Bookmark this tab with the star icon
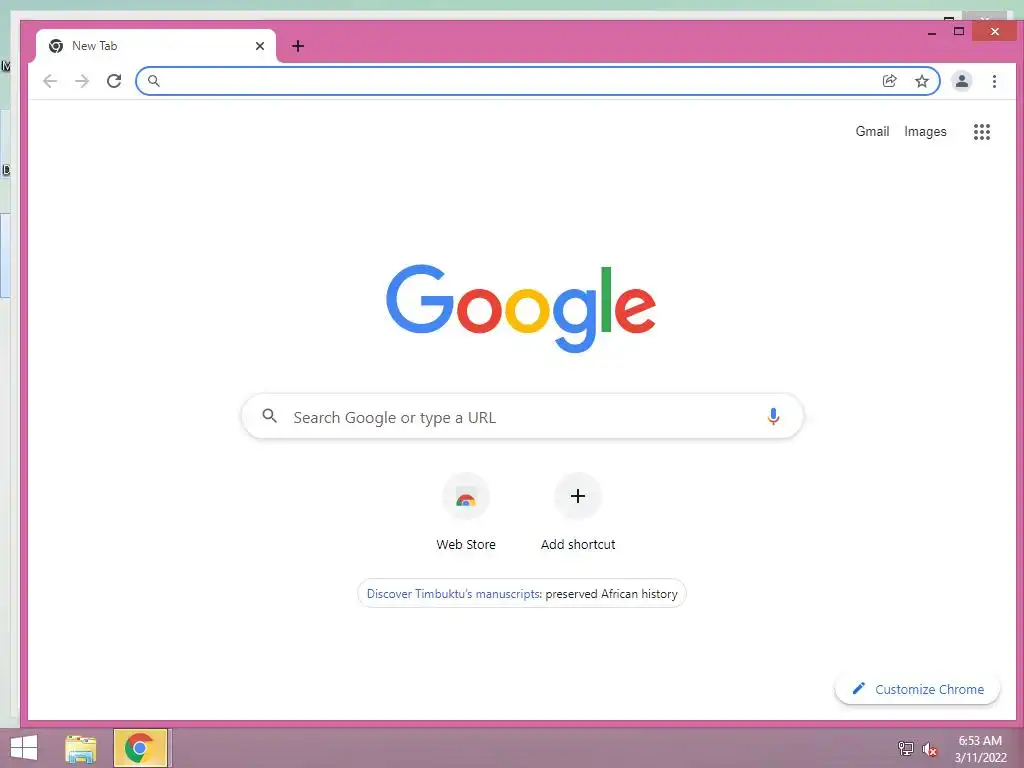The image size is (1024, 768). 921,81
